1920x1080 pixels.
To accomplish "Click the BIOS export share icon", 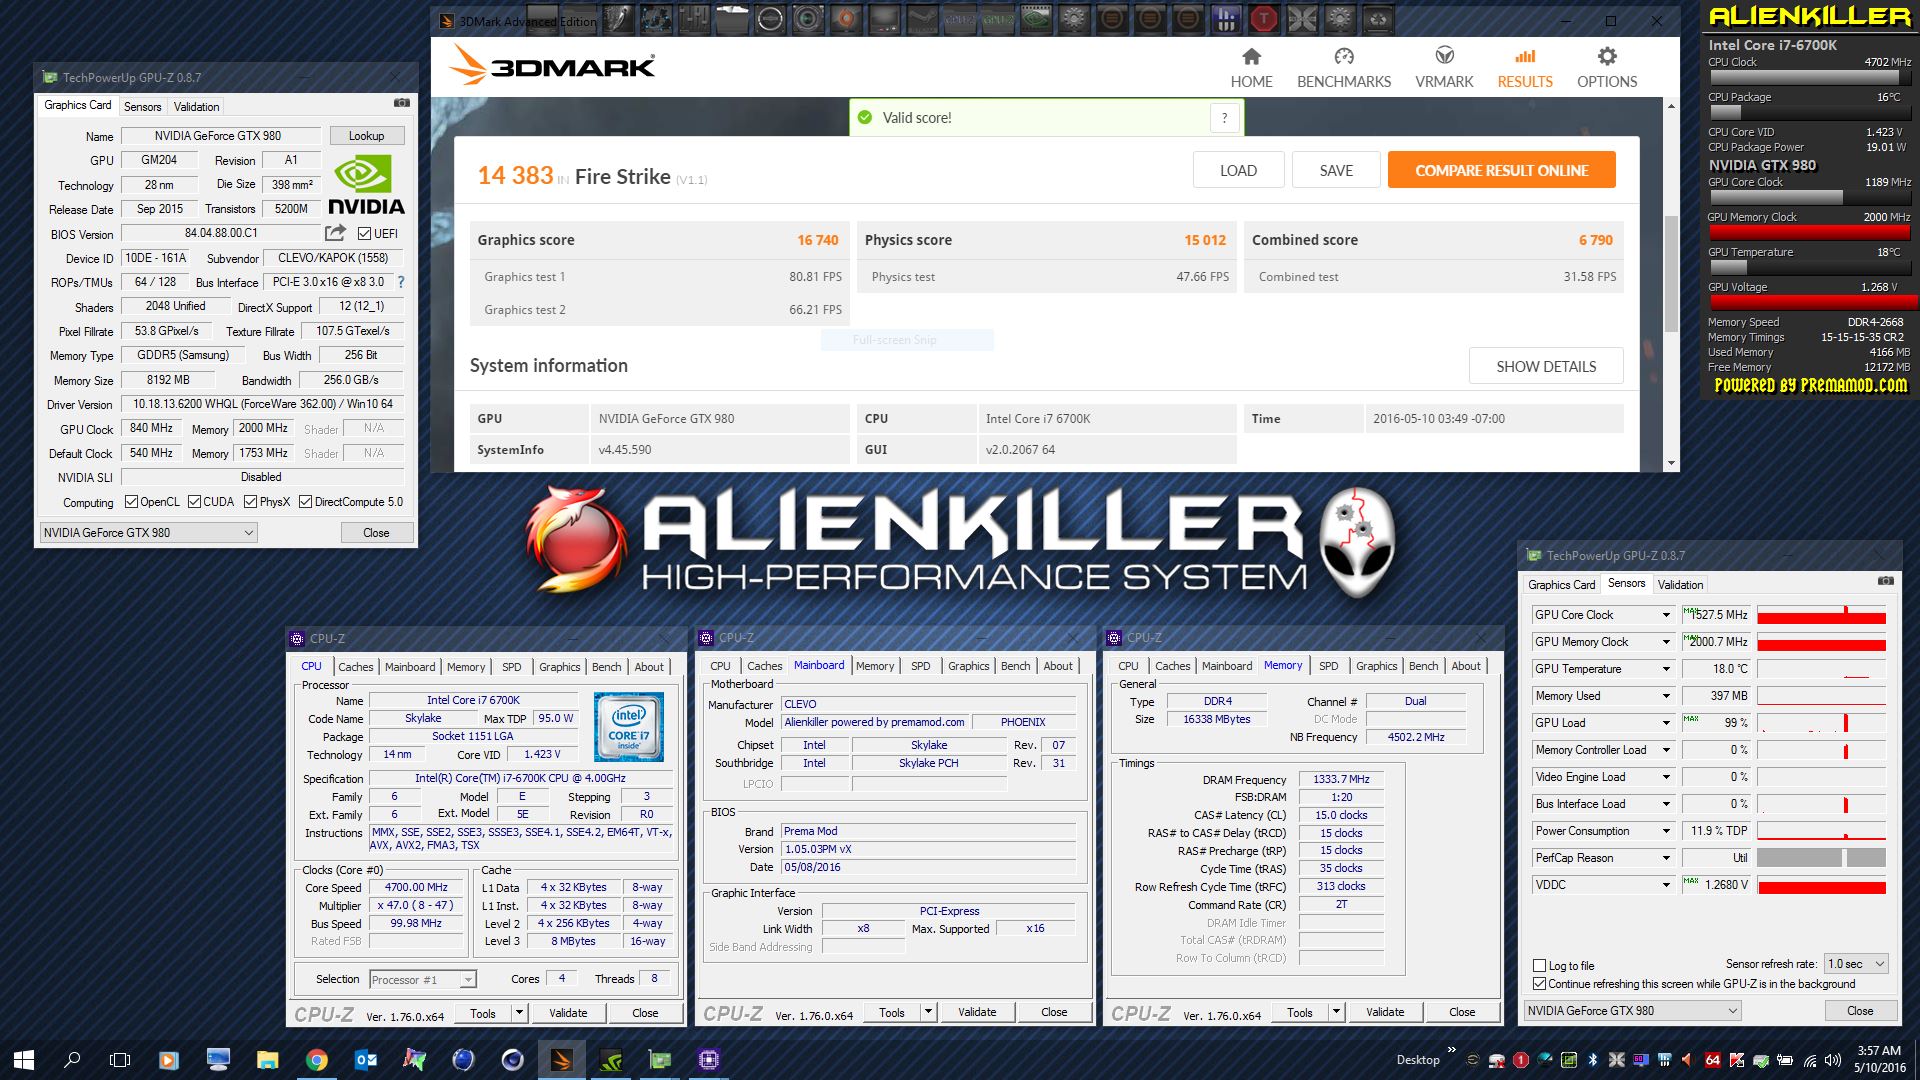I will (x=335, y=233).
